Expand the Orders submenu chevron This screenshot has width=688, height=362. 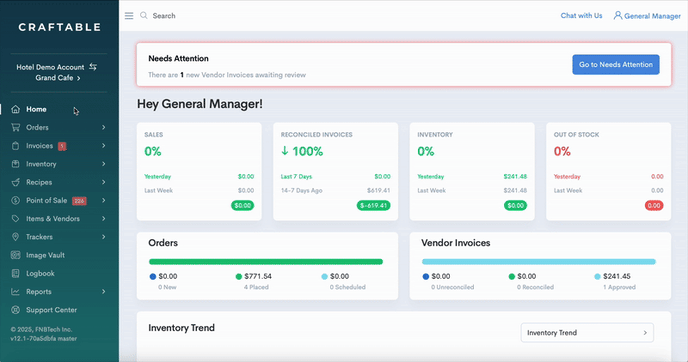pos(104,127)
